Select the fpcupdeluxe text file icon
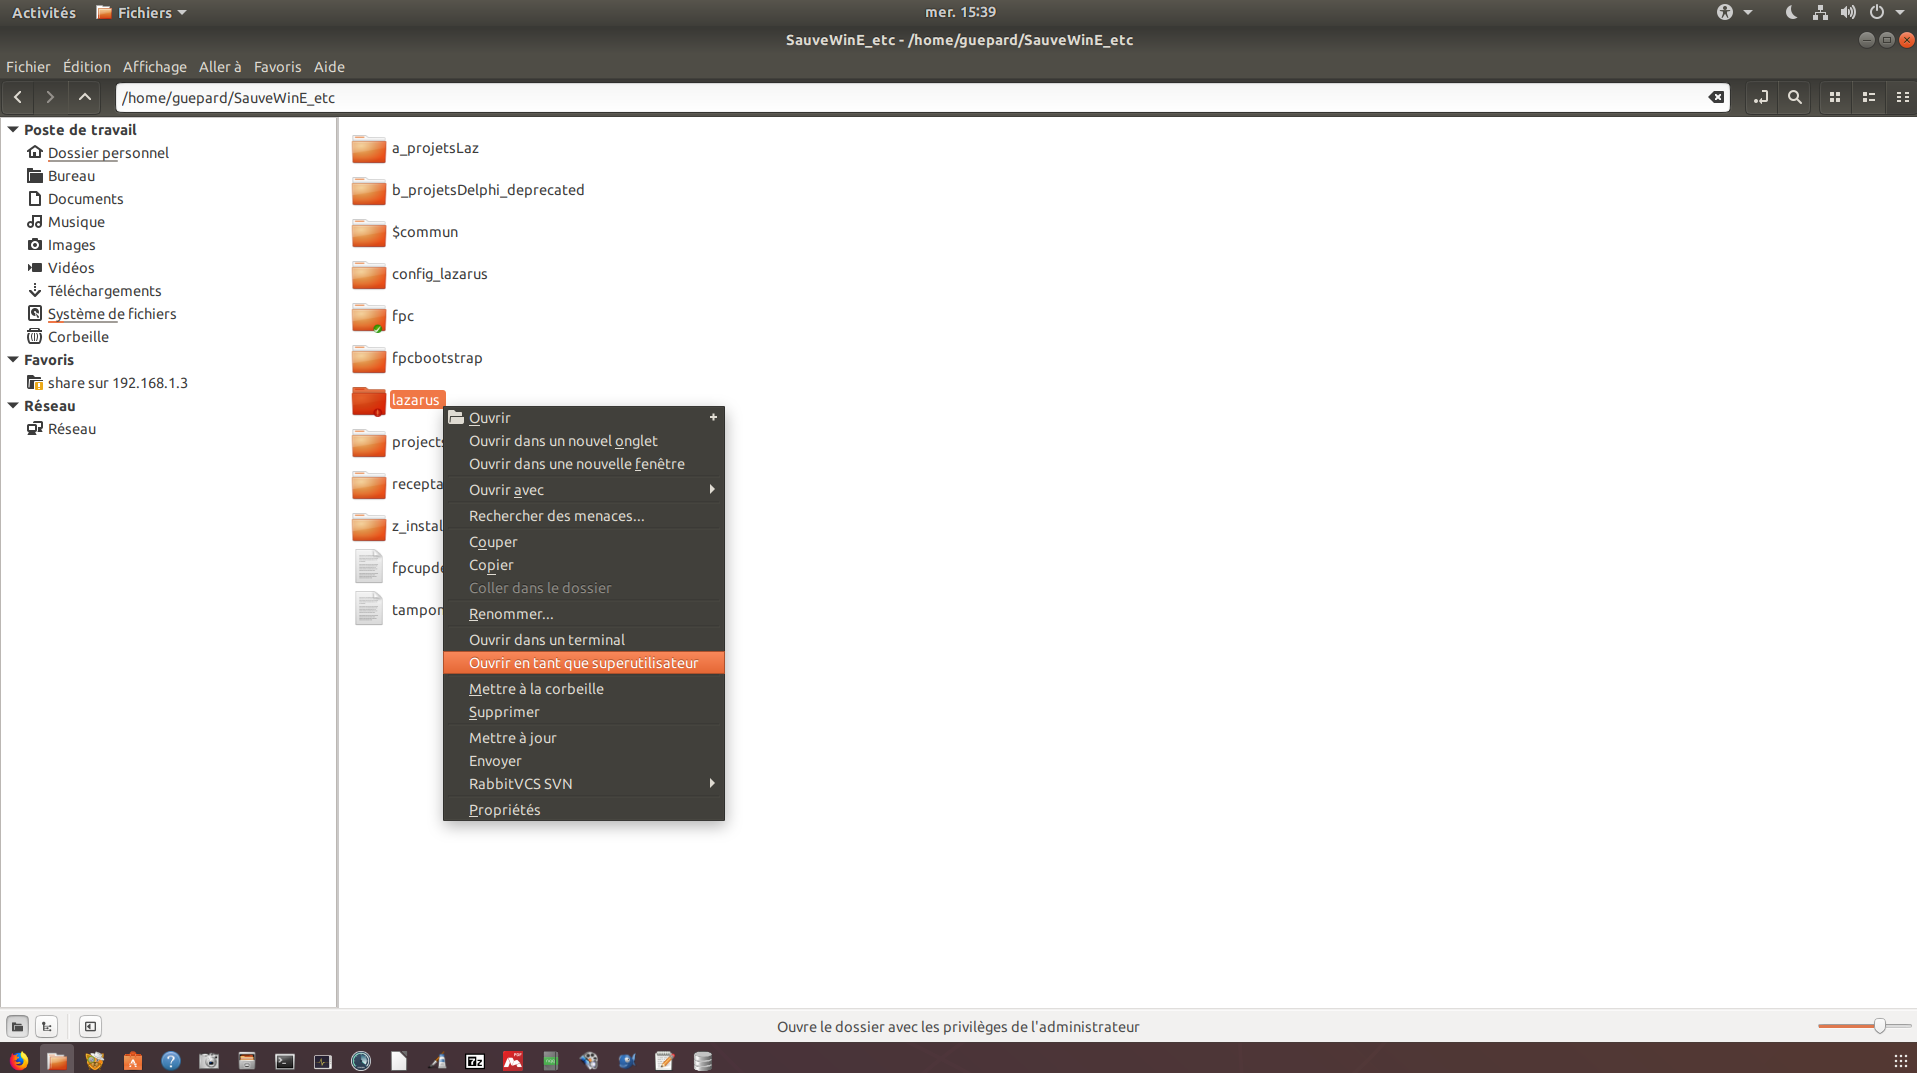The height and width of the screenshot is (1073, 1917). (x=368, y=567)
